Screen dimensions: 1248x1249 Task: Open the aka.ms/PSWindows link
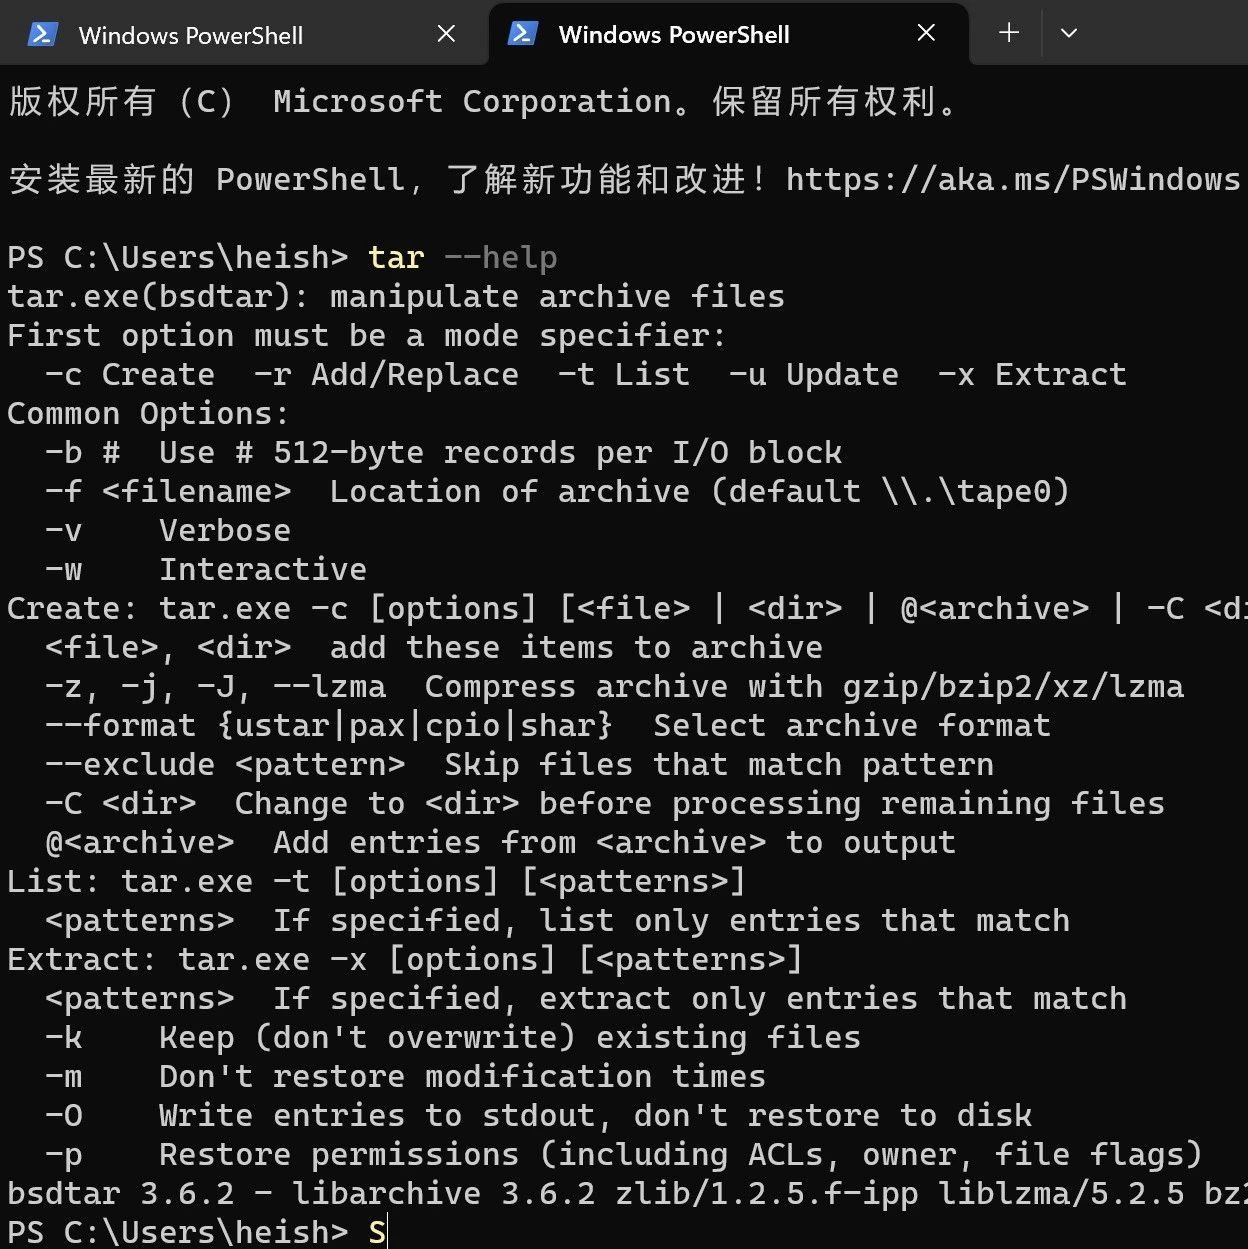[1010, 179]
